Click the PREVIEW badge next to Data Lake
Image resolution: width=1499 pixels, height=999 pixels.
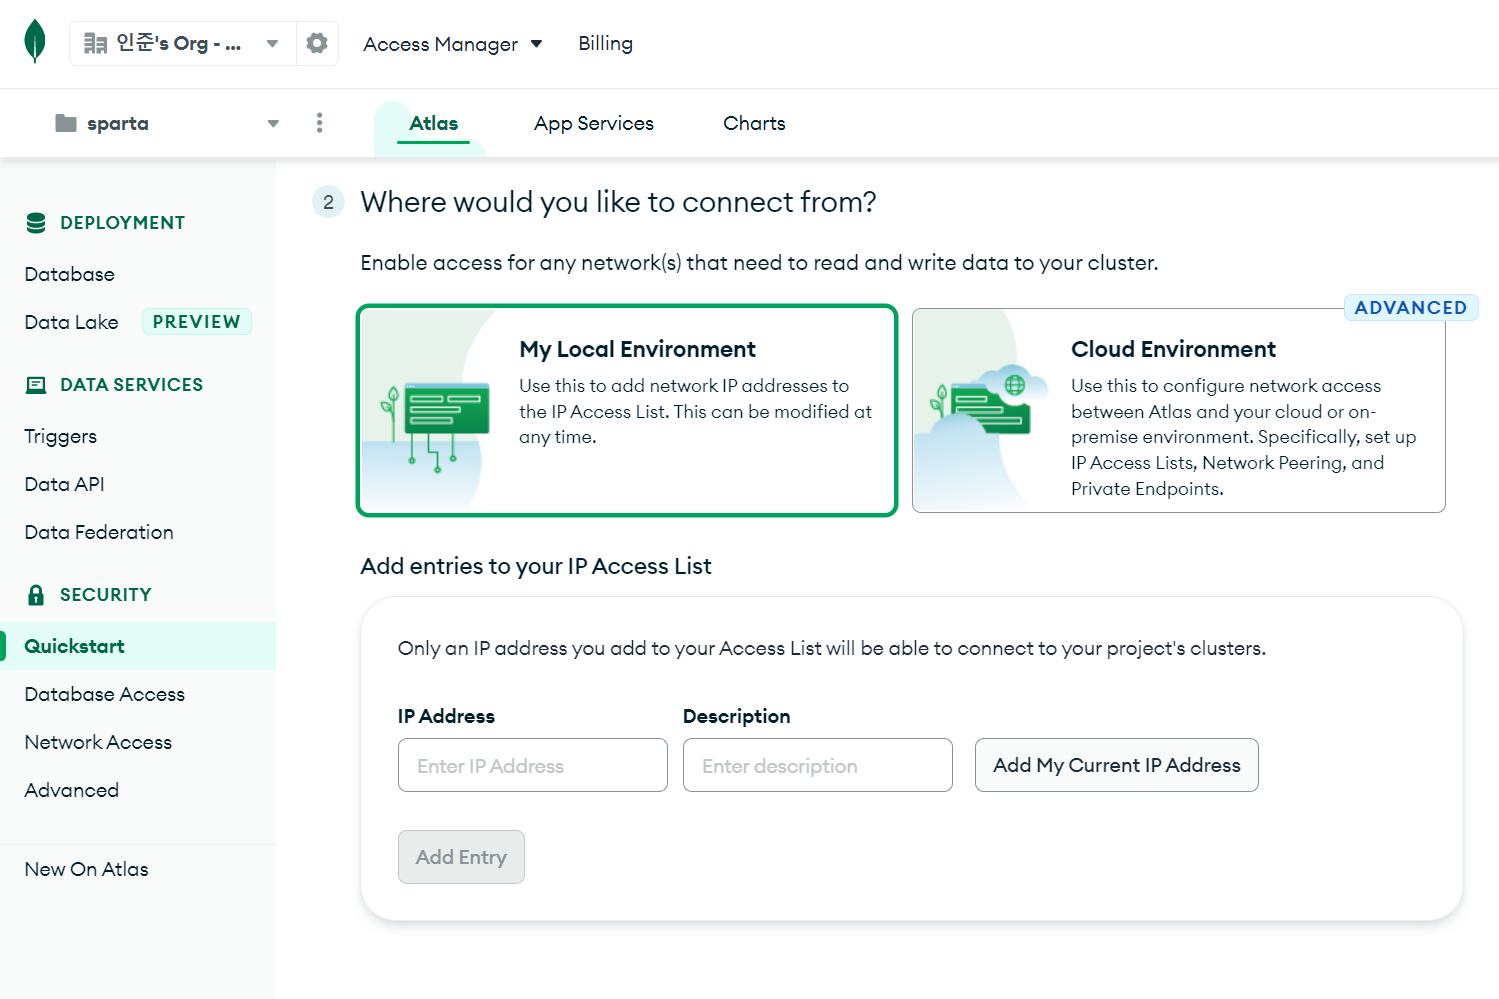[196, 322]
